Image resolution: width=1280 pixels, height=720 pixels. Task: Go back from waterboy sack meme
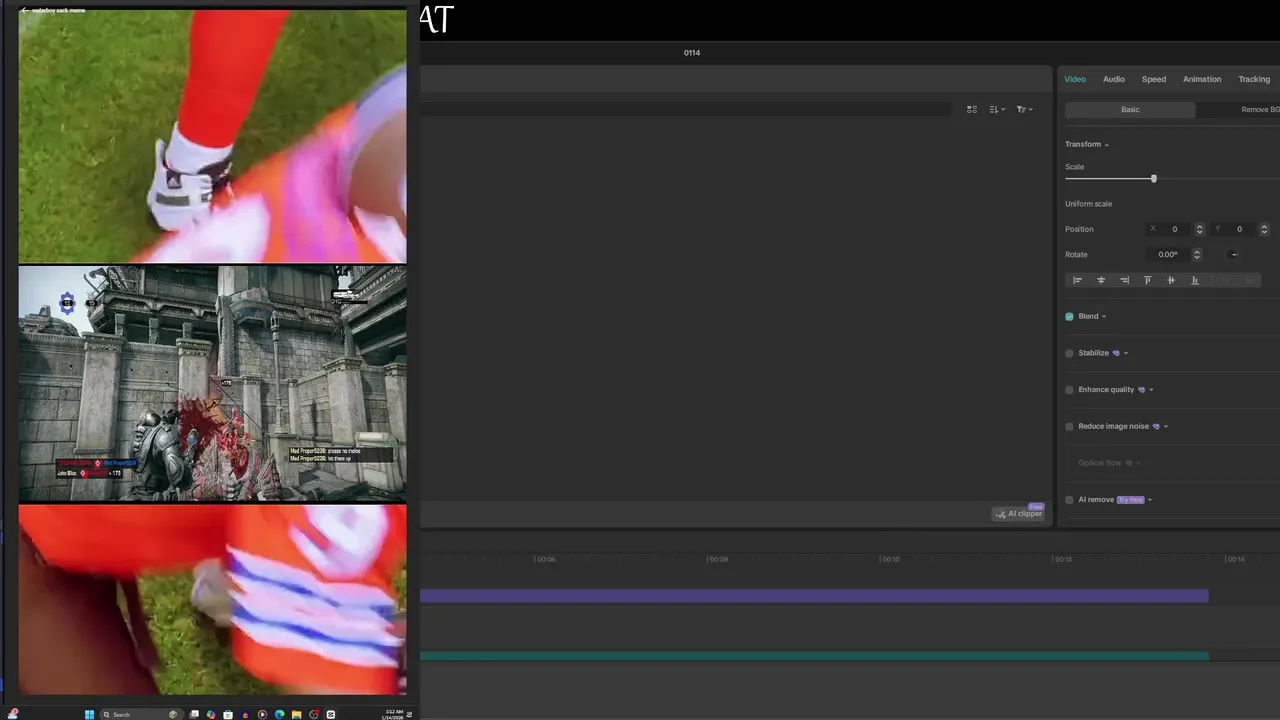24,10
